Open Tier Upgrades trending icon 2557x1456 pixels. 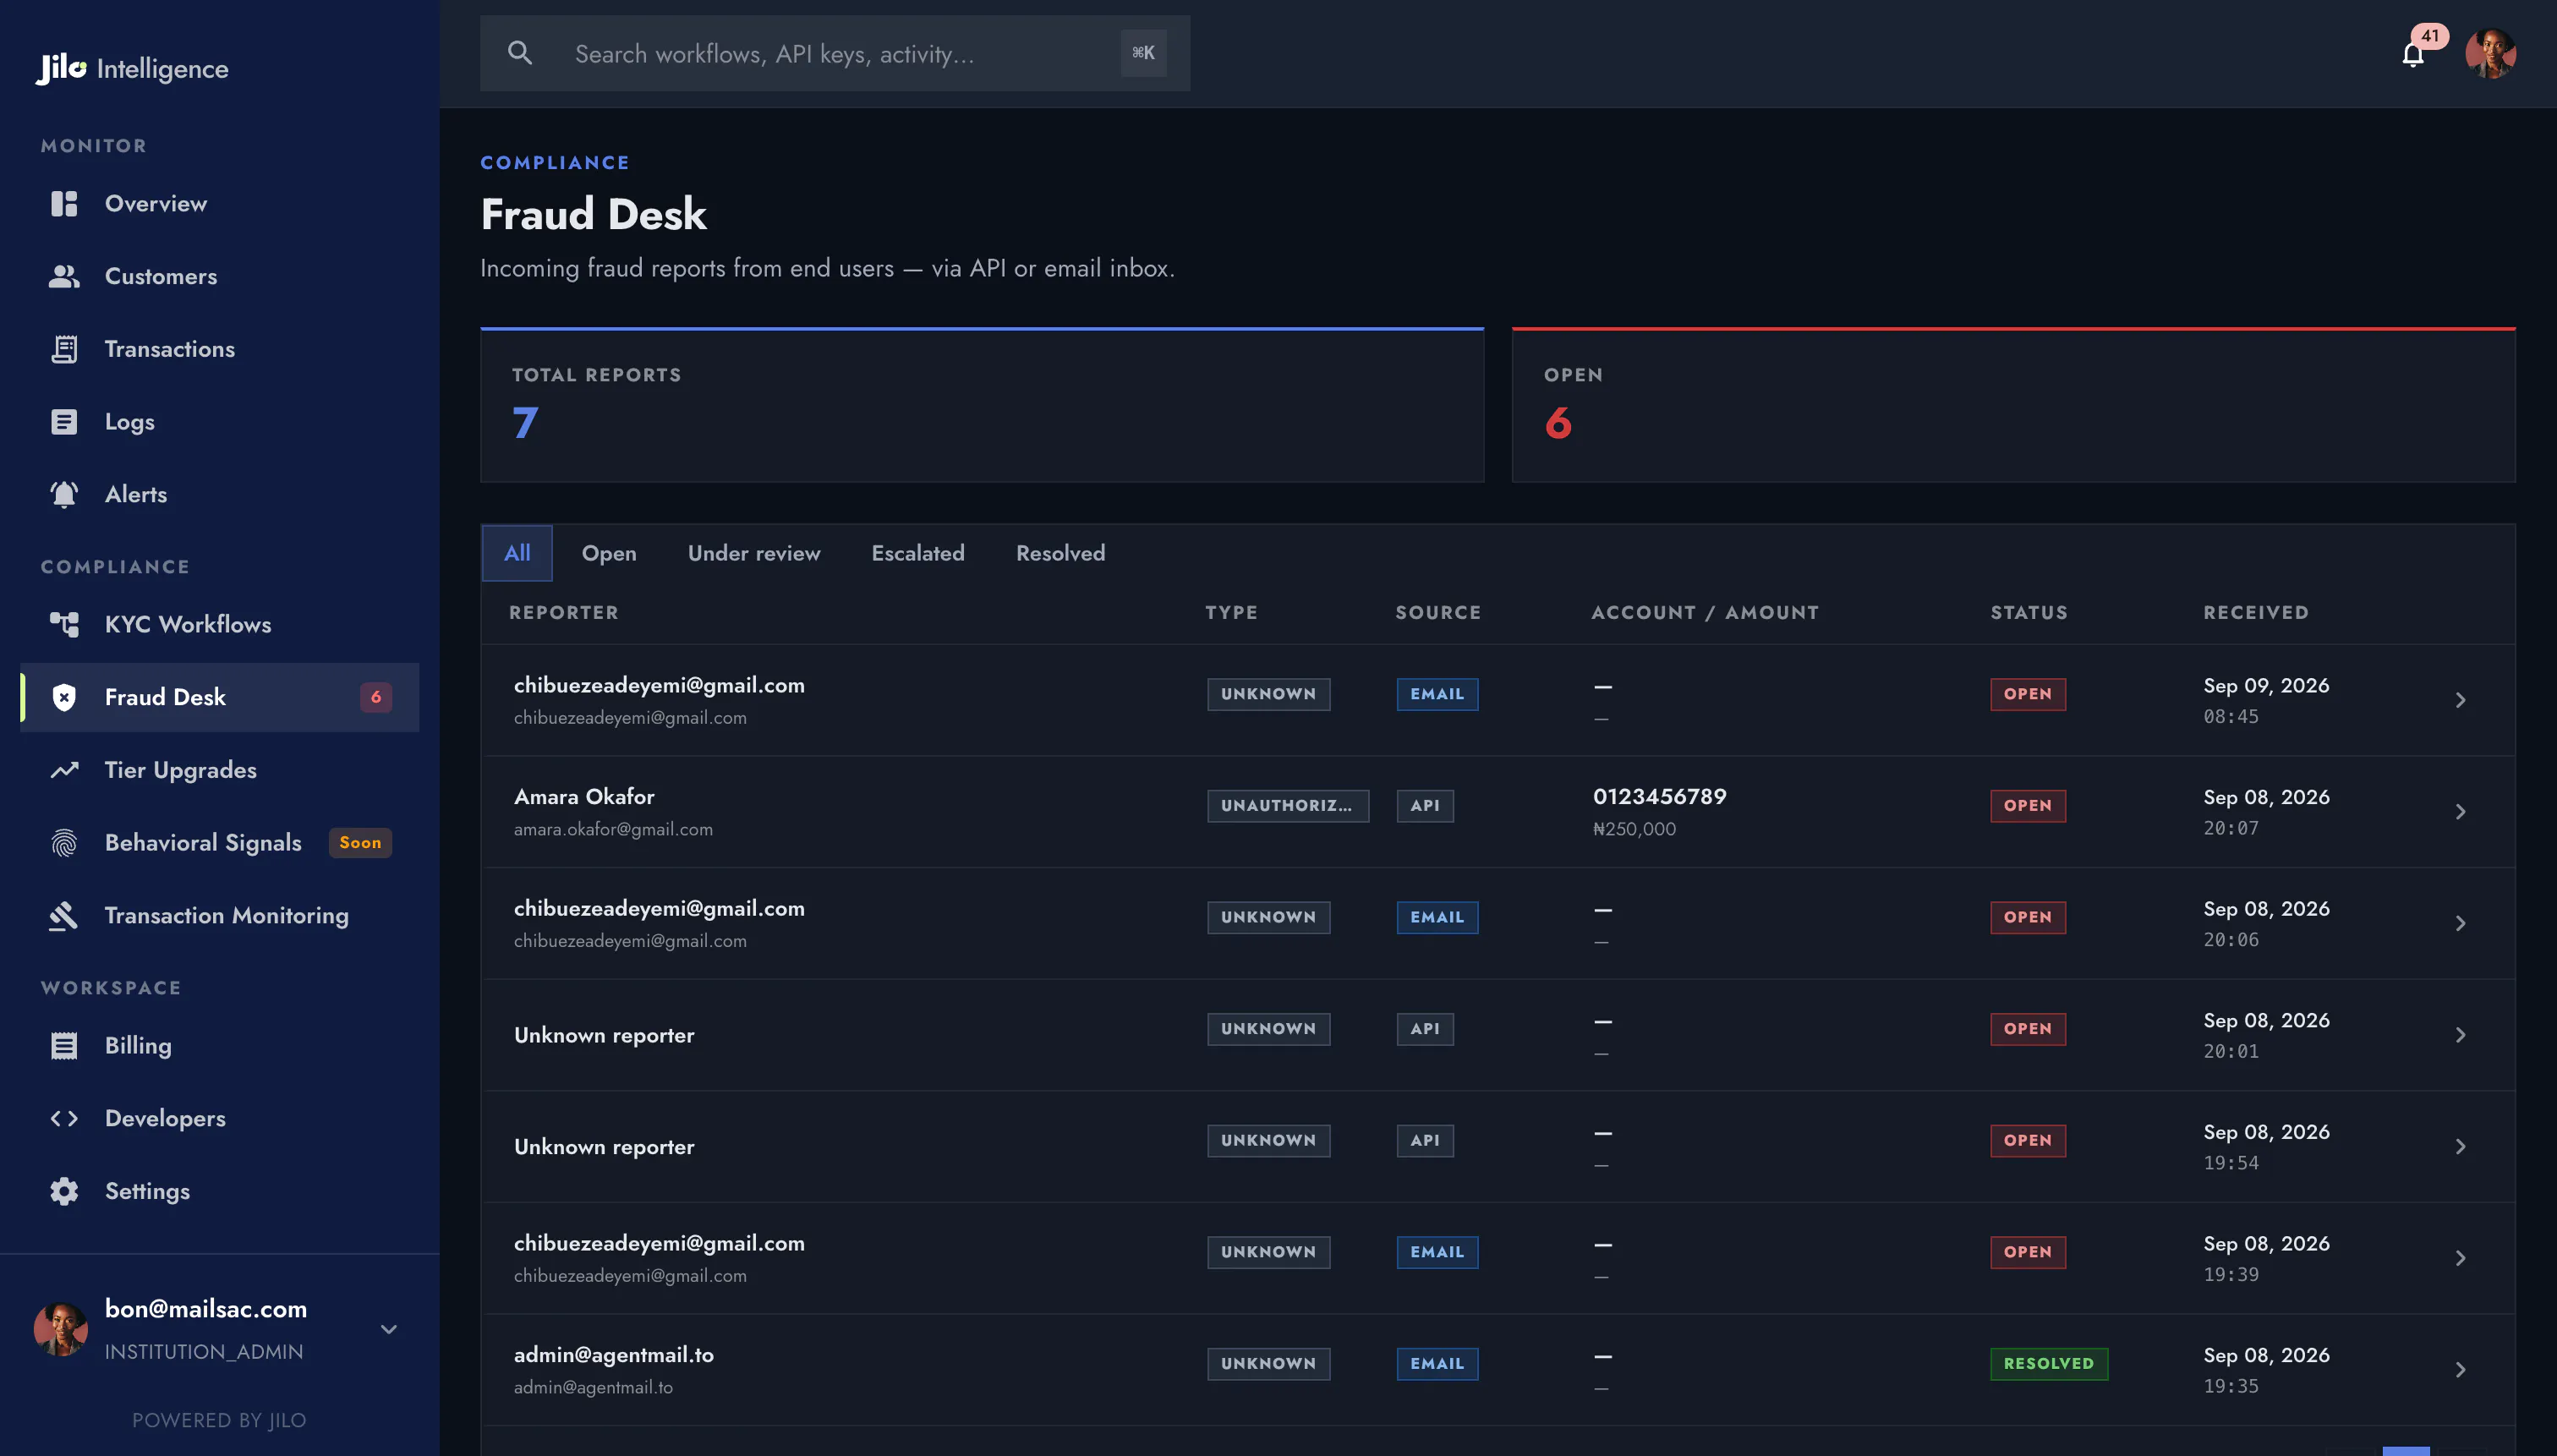tap(64, 770)
